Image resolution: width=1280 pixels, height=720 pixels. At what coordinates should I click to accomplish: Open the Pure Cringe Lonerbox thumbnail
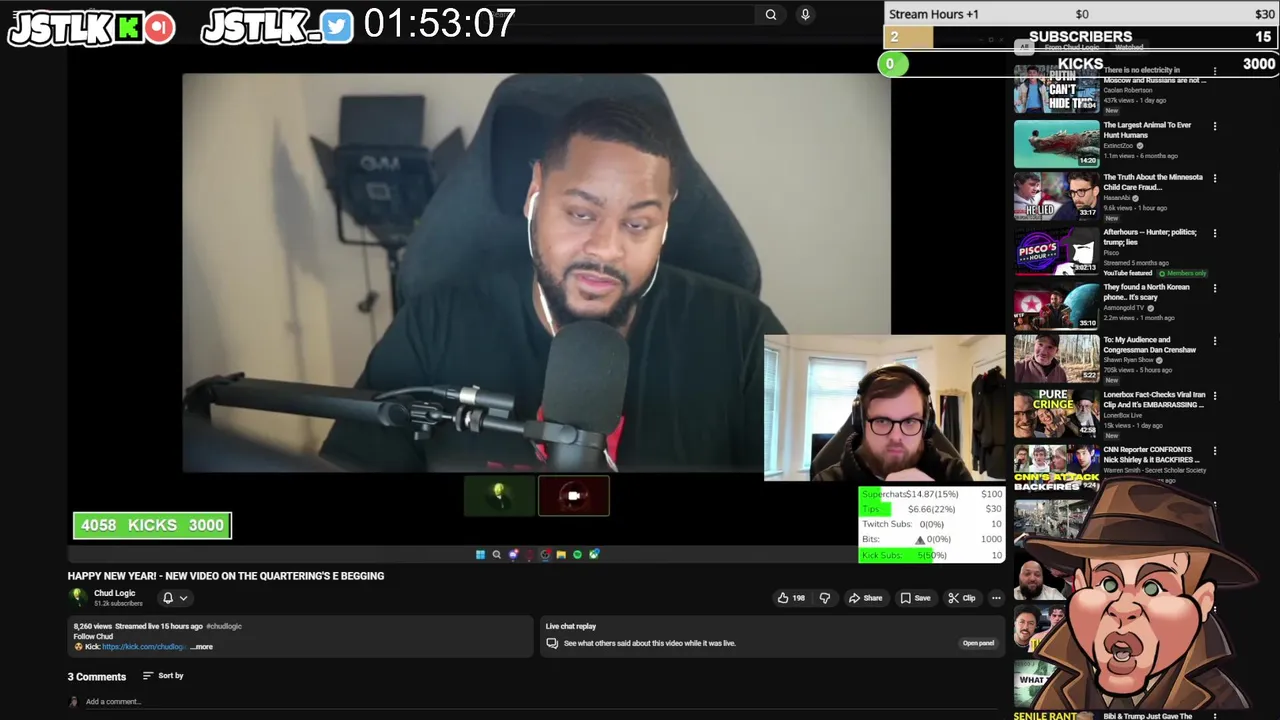[1057, 414]
